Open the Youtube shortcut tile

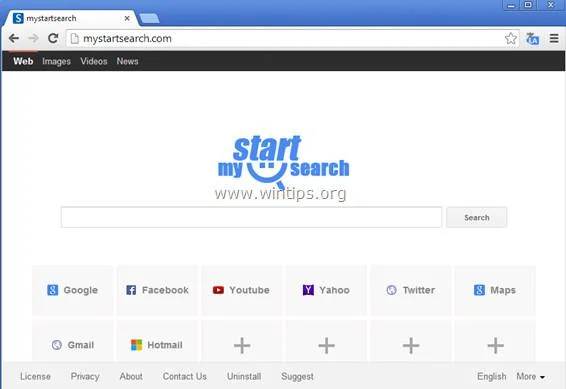coord(241,290)
